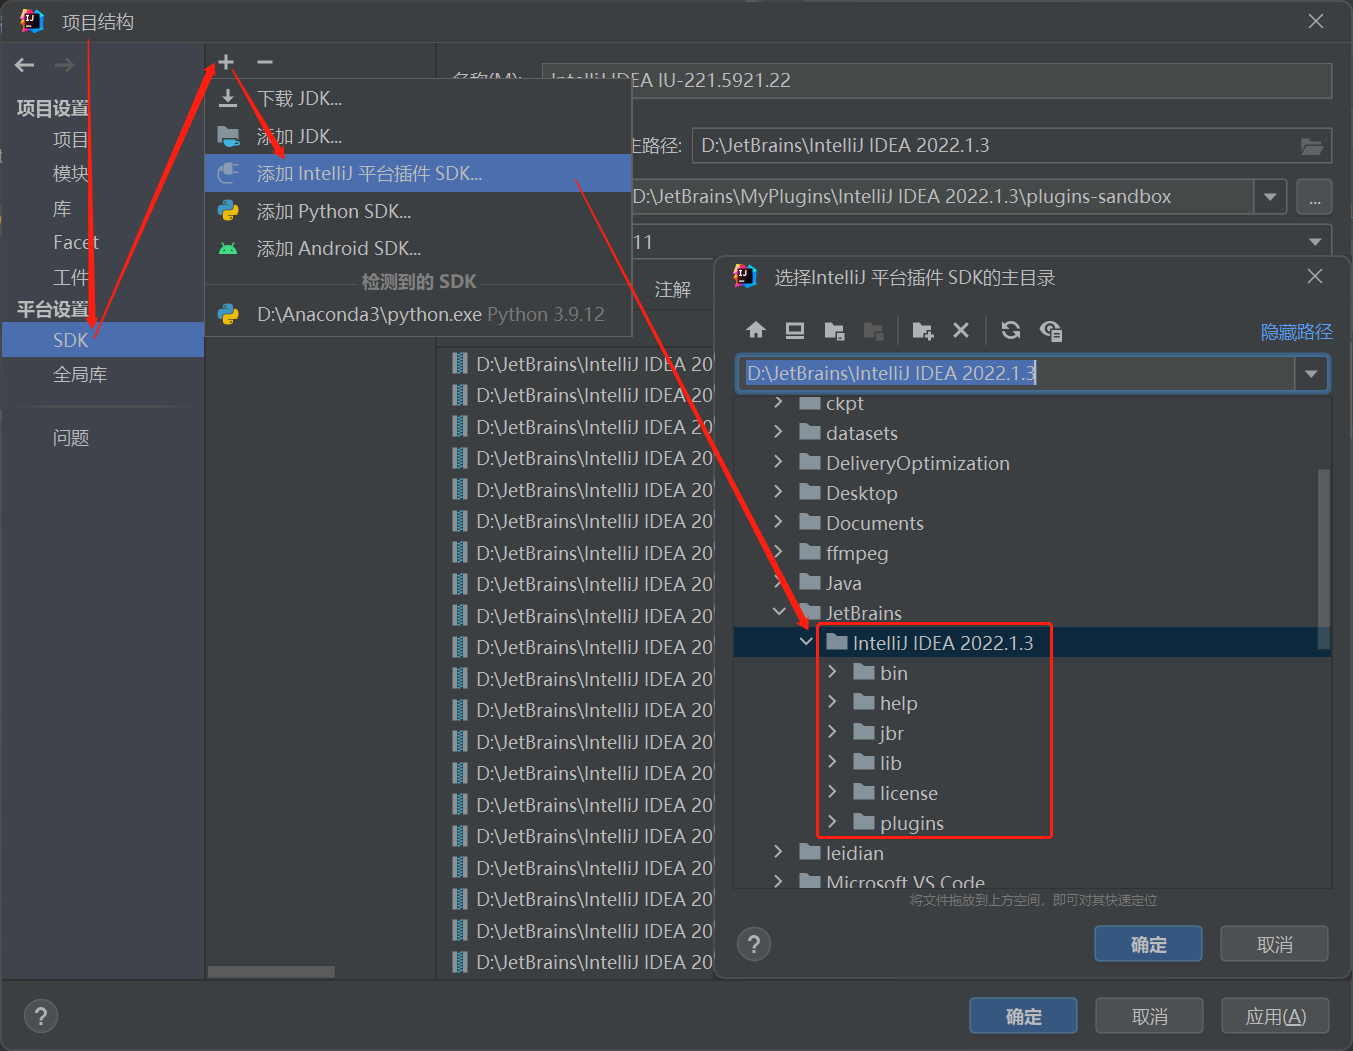Click the chooser tree vertical scrollbar
This screenshot has width=1353, height=1051.
(1323, 559)
